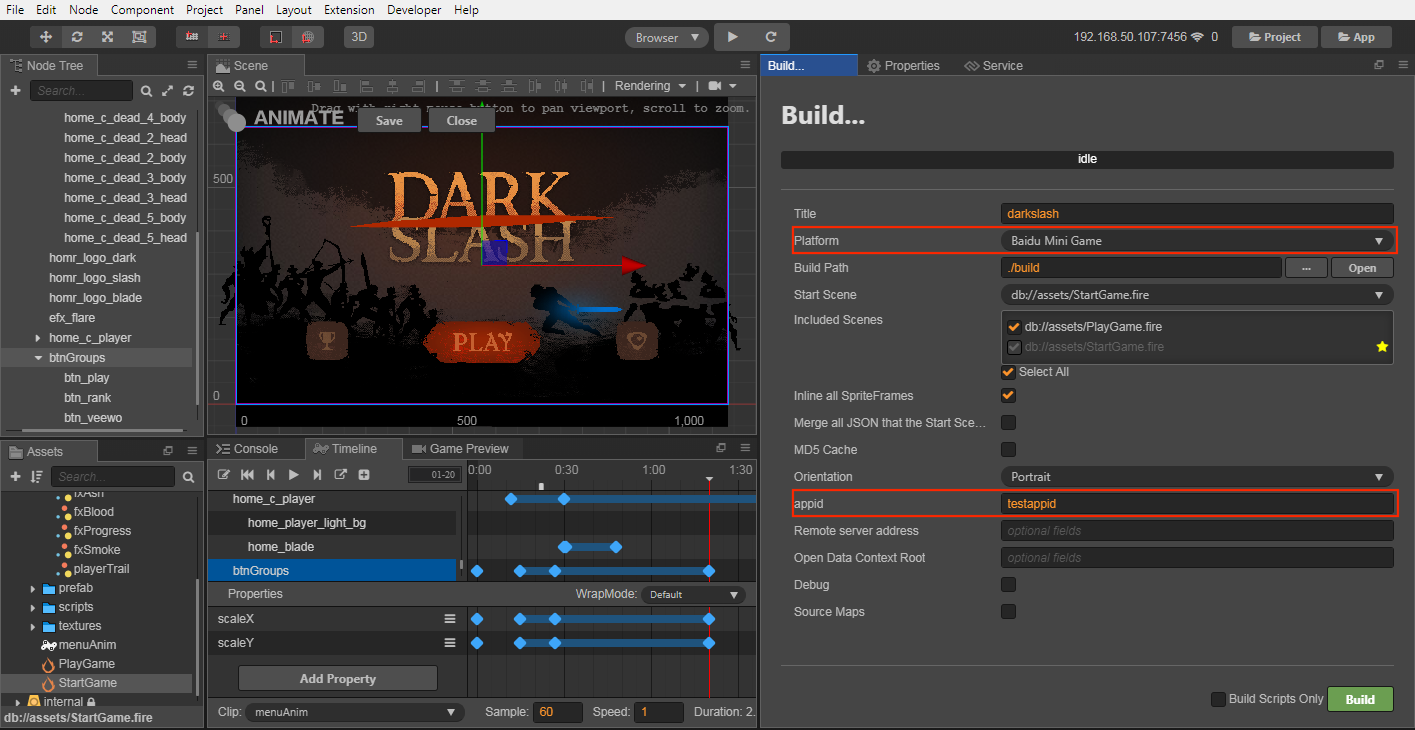This screenshot has width=1415, height=730.
Task: Jump to the first frame in Timeline
Action: point(247,475)
